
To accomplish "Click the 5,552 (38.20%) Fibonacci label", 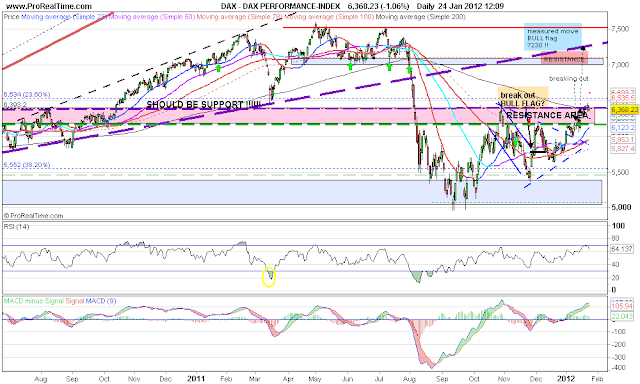I will (x=27, y=165).
